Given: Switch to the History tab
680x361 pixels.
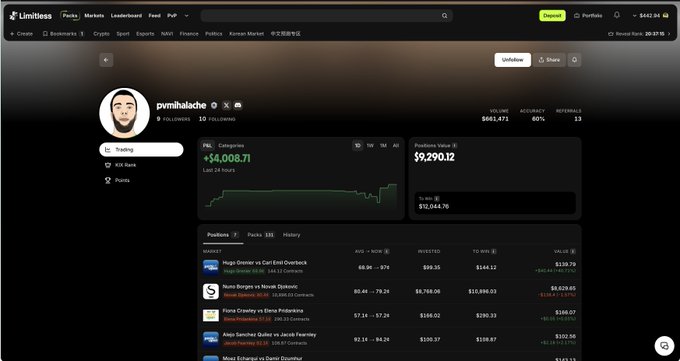Looking at the screenshot, I should point(291,235).
